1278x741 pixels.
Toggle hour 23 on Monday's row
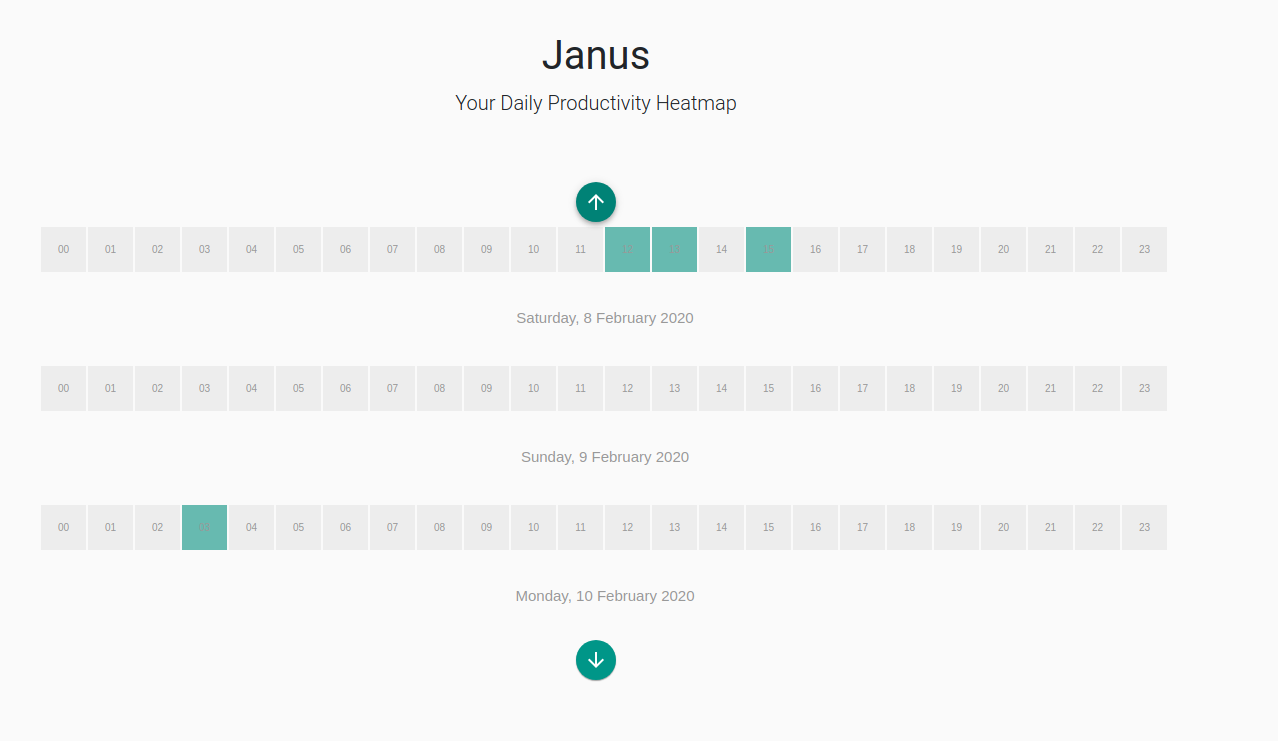pos(1144,527)
